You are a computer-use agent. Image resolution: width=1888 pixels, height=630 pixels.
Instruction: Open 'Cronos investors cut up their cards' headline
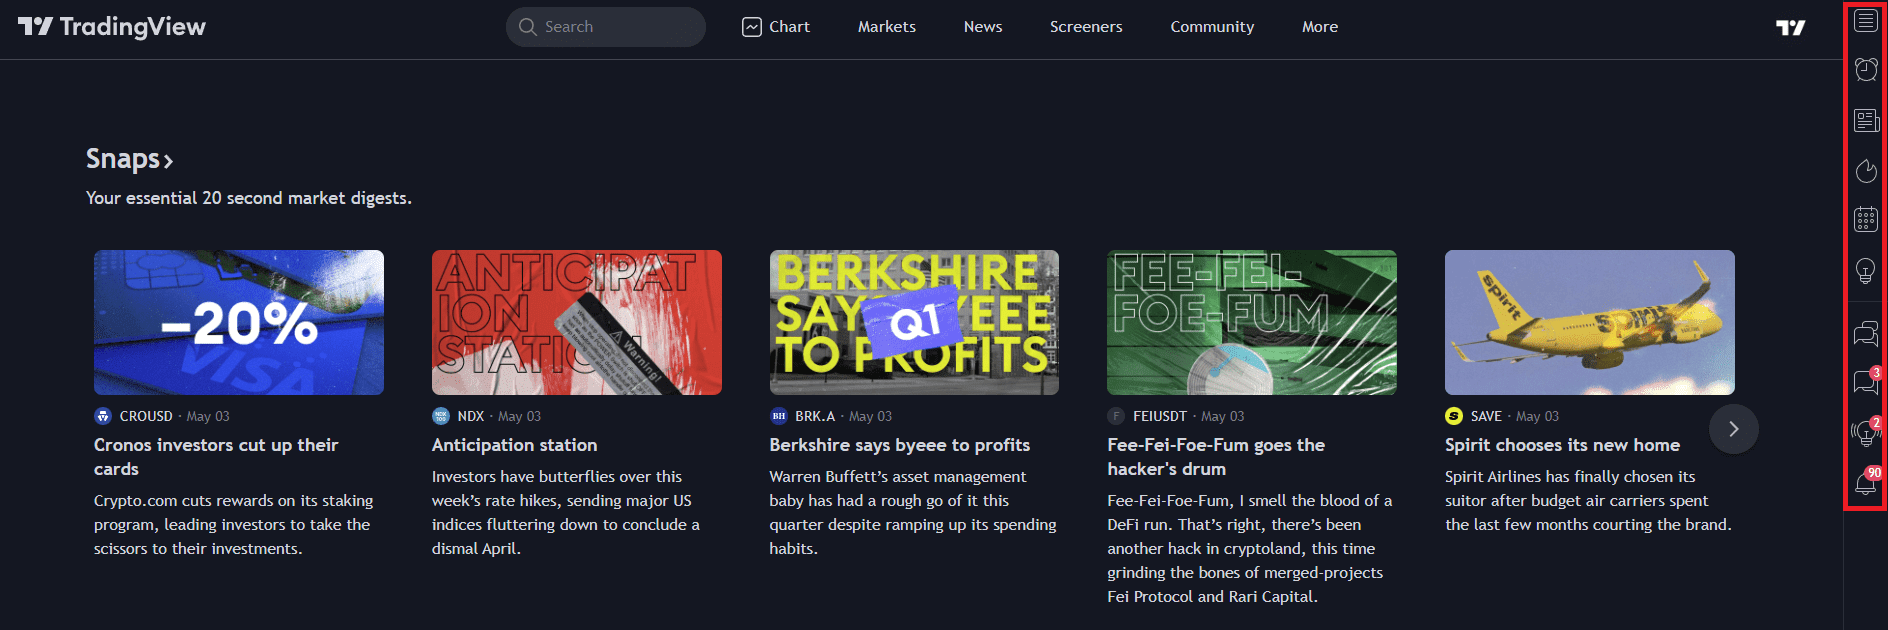click(216, 457)
